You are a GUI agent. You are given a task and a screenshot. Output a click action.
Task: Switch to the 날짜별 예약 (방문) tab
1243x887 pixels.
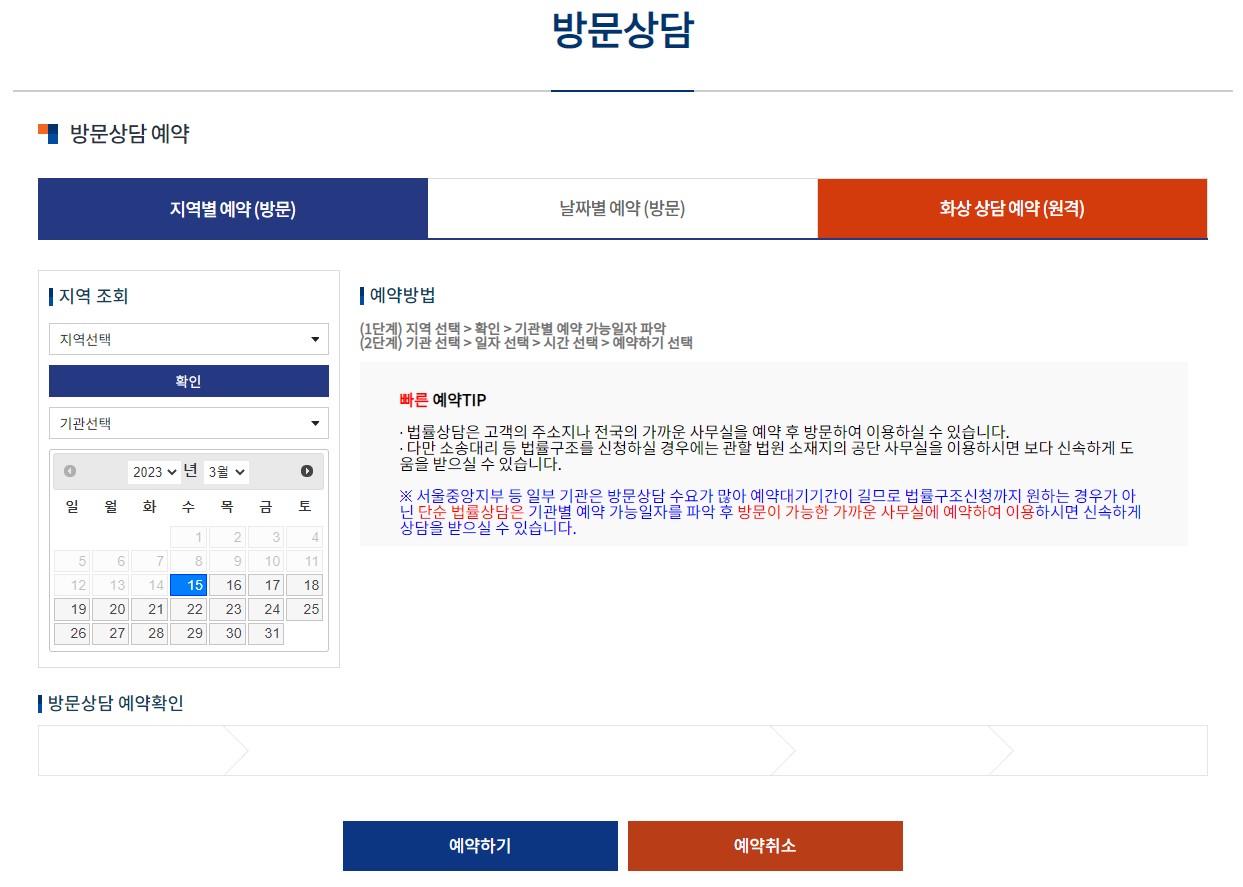(x=622, y=208)
